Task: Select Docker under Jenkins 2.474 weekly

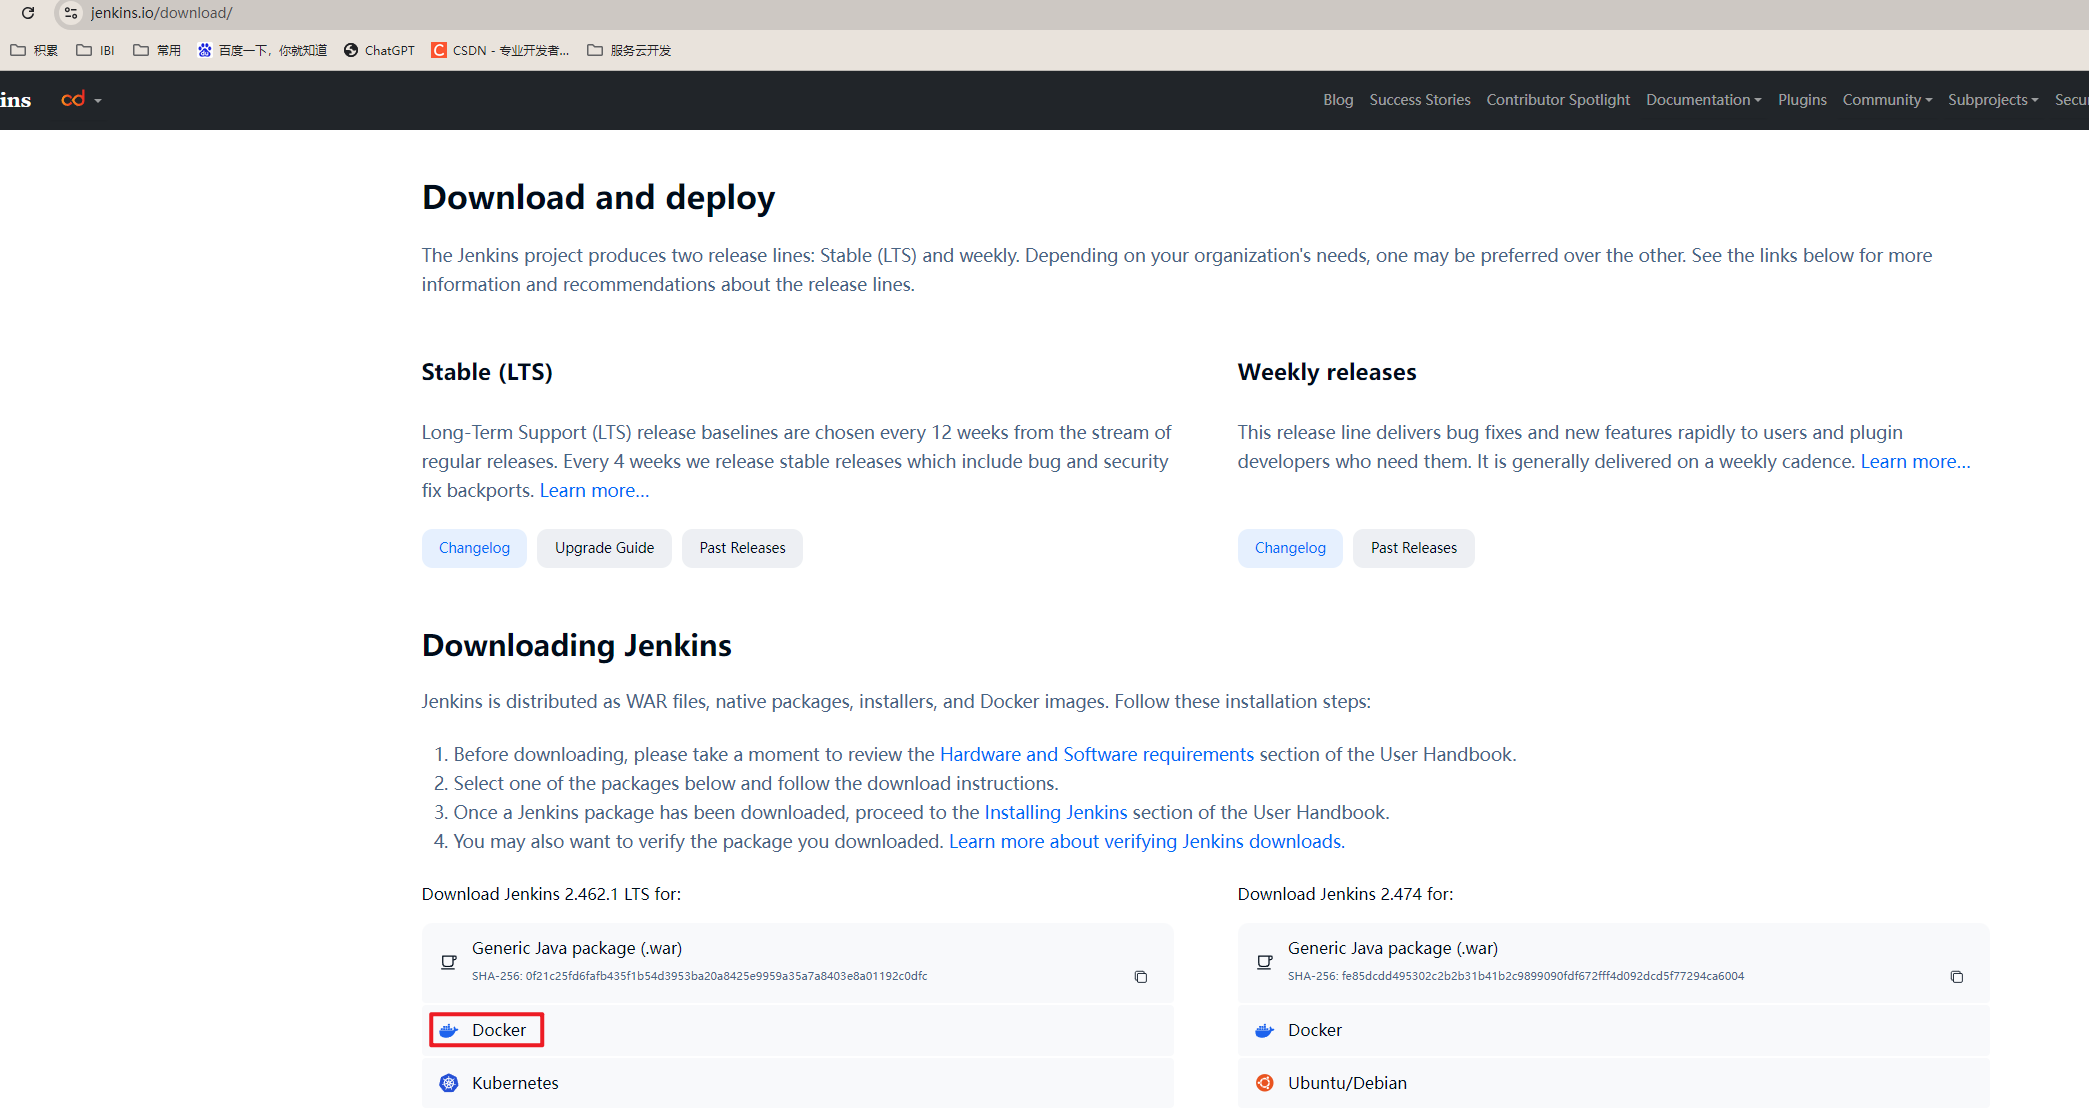Action: pyautogui.click(x=1613, y=1030)
